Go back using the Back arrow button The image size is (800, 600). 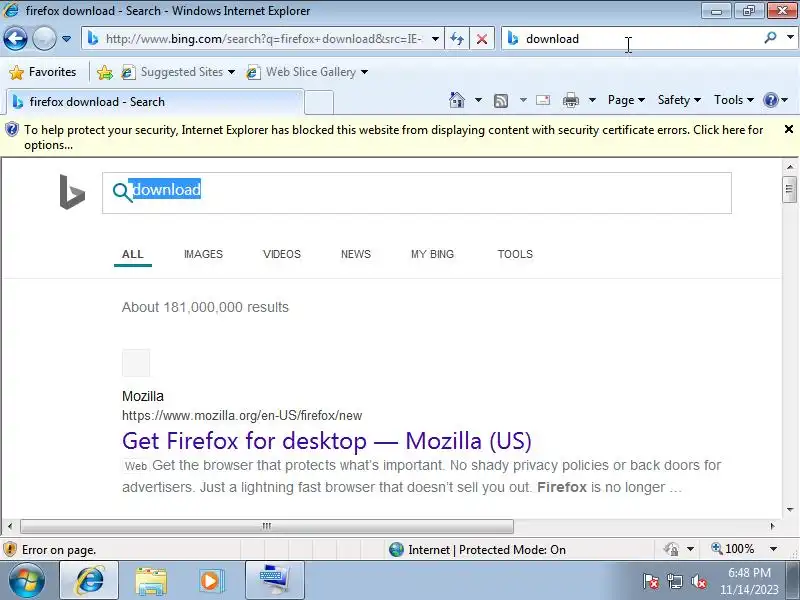15,38
